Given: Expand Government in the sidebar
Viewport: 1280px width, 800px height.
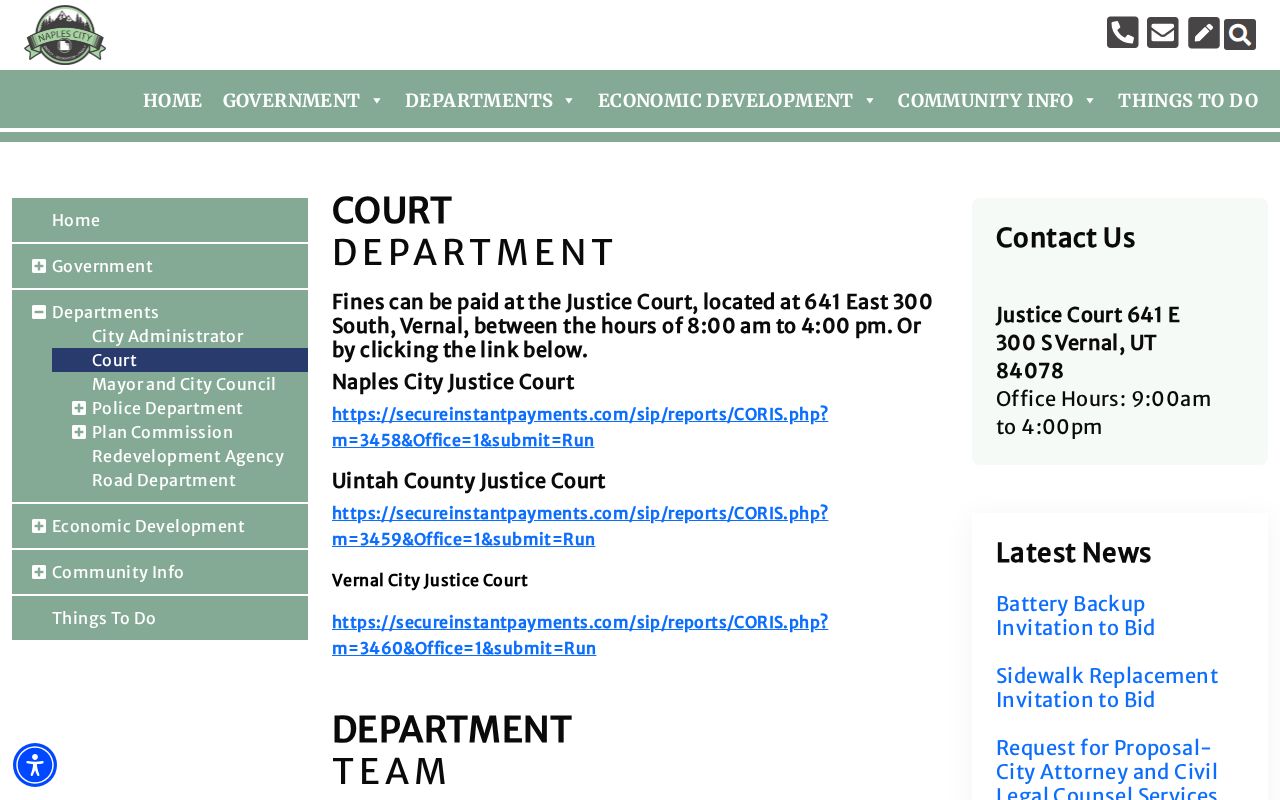Looking at the screenshot, I should pos(39,266).
